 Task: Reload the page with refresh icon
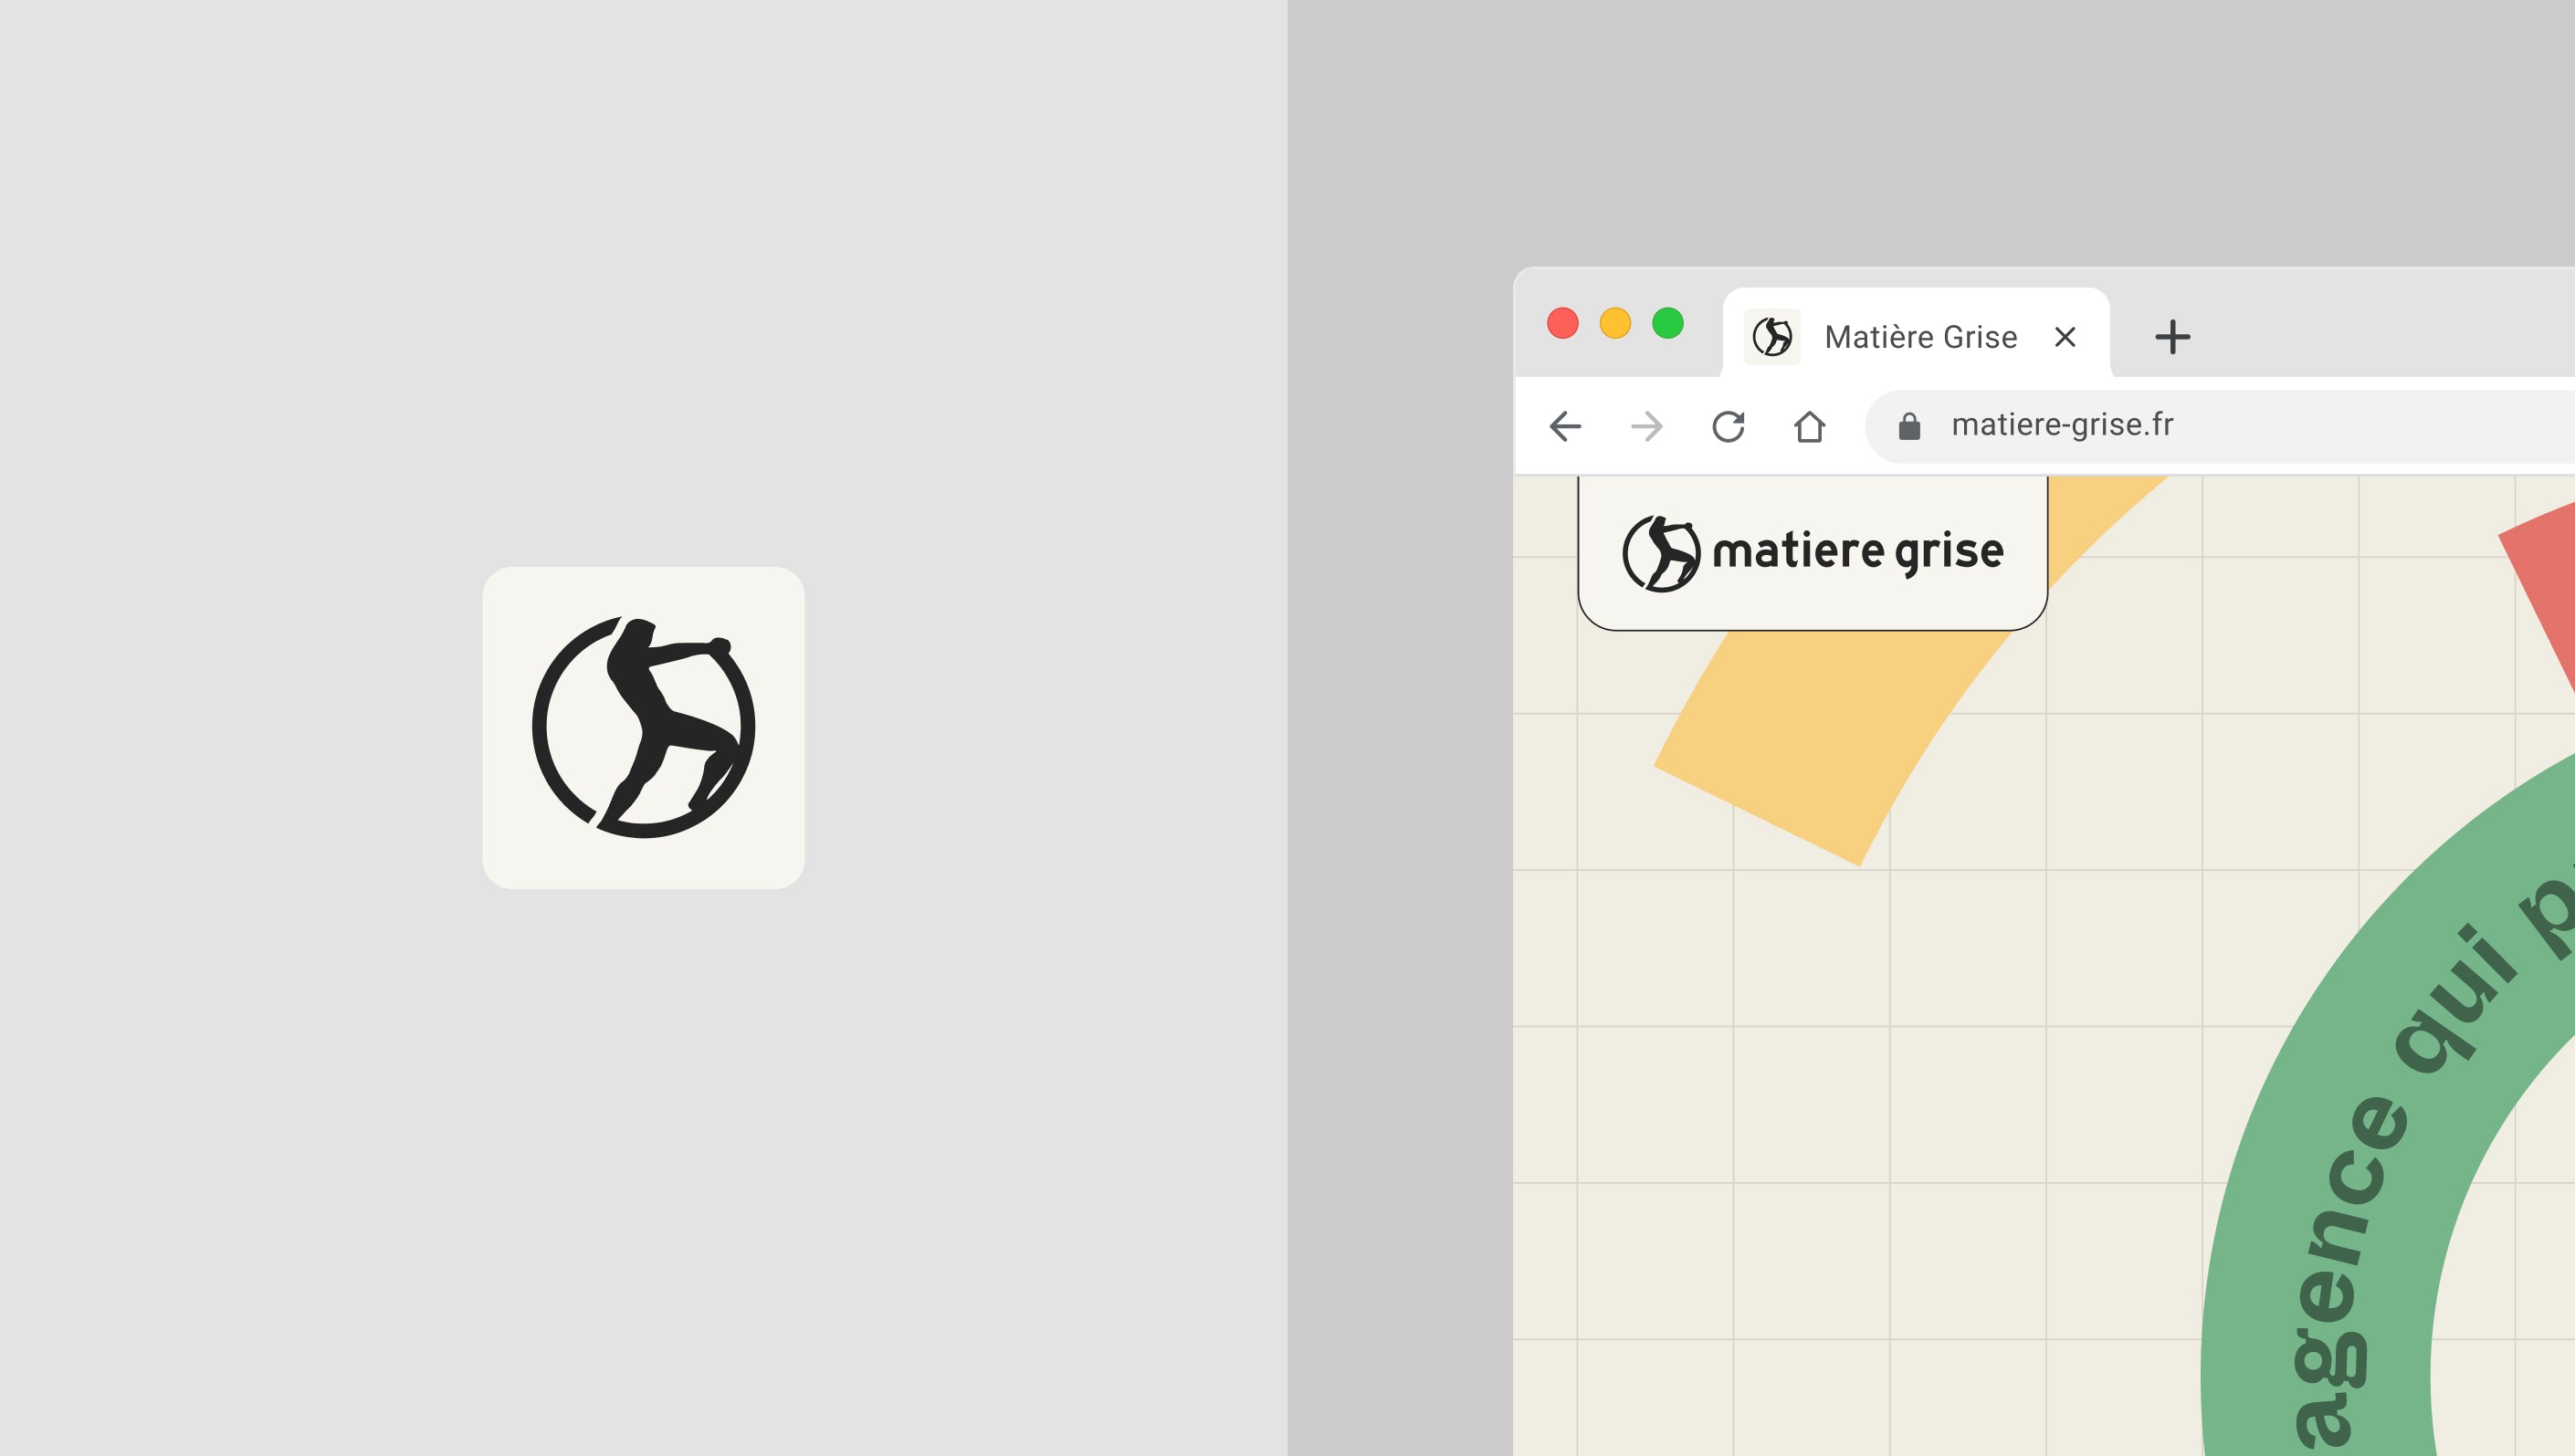(x=1728, y=426)
